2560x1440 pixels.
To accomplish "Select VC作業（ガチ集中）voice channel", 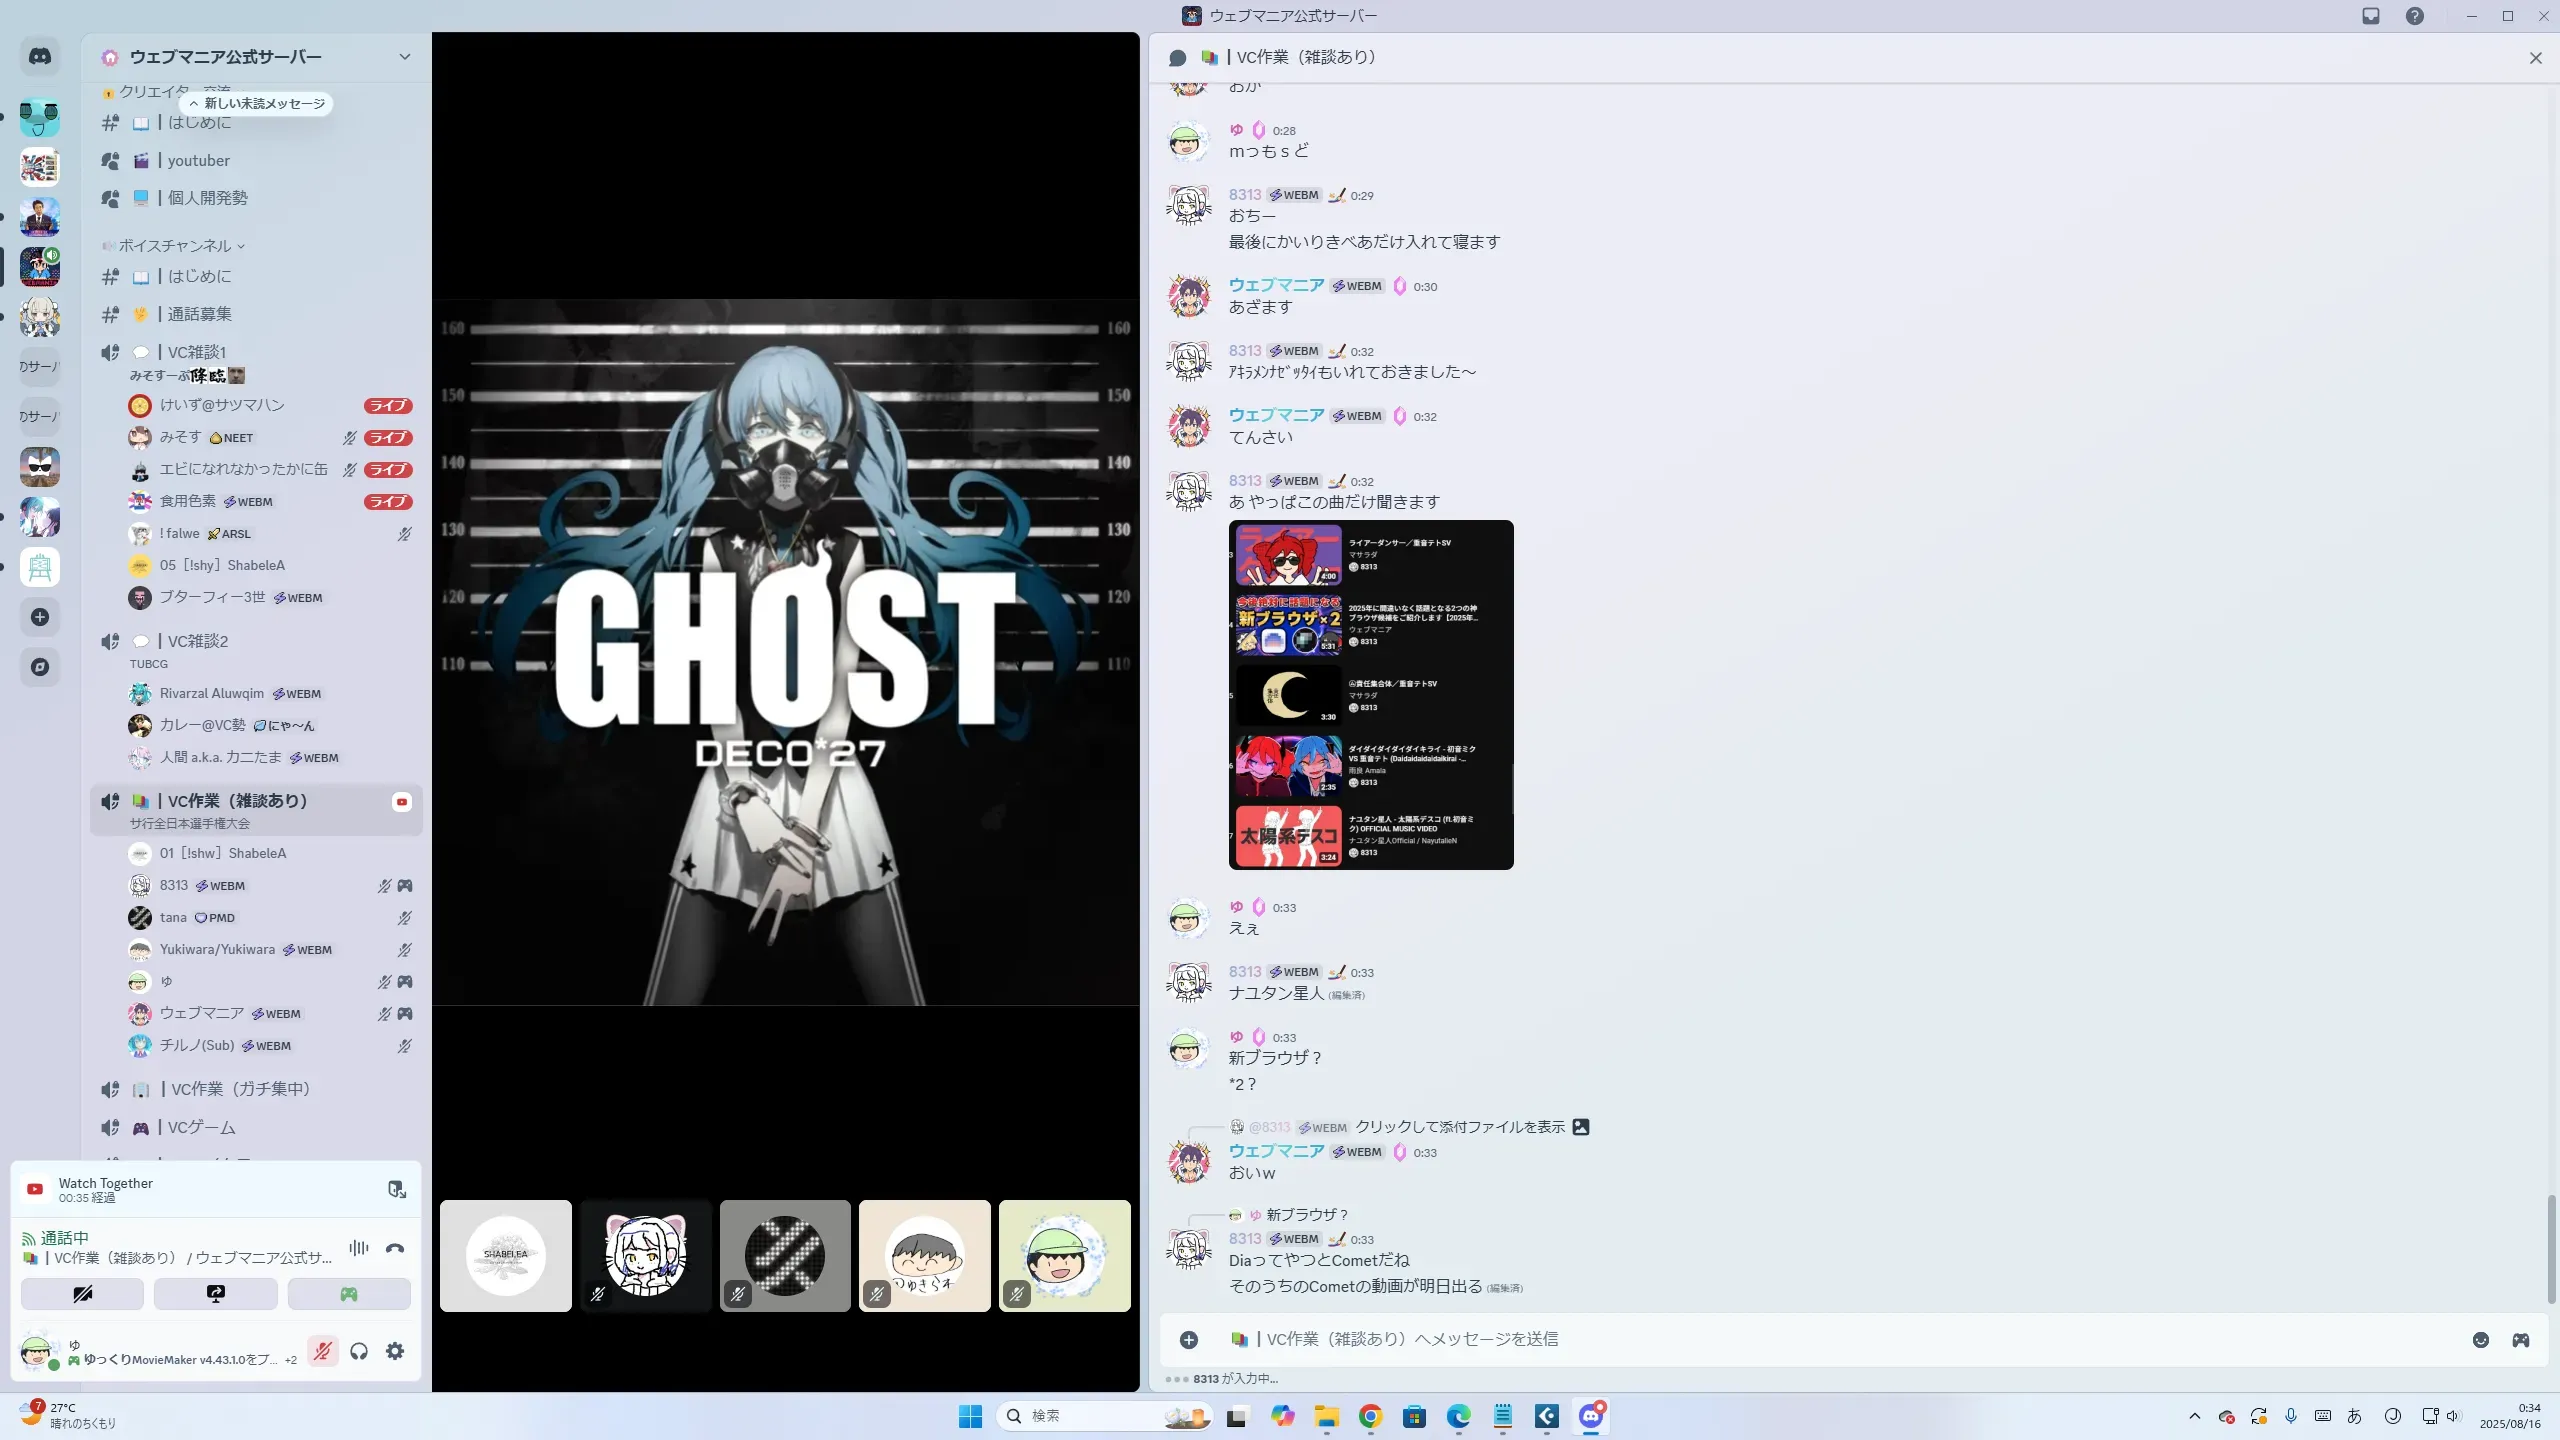I will 240,1089.
